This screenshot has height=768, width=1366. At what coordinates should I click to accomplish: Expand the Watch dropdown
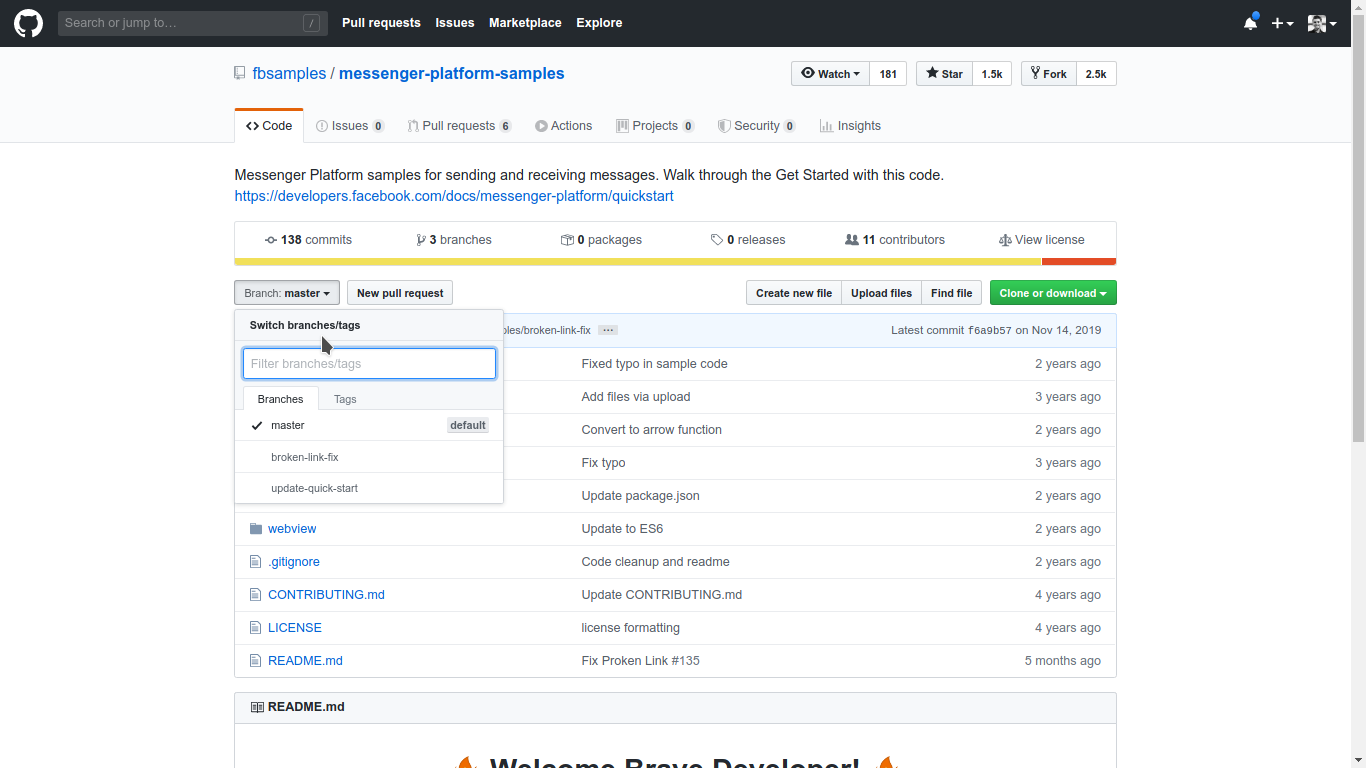point(830,73)
